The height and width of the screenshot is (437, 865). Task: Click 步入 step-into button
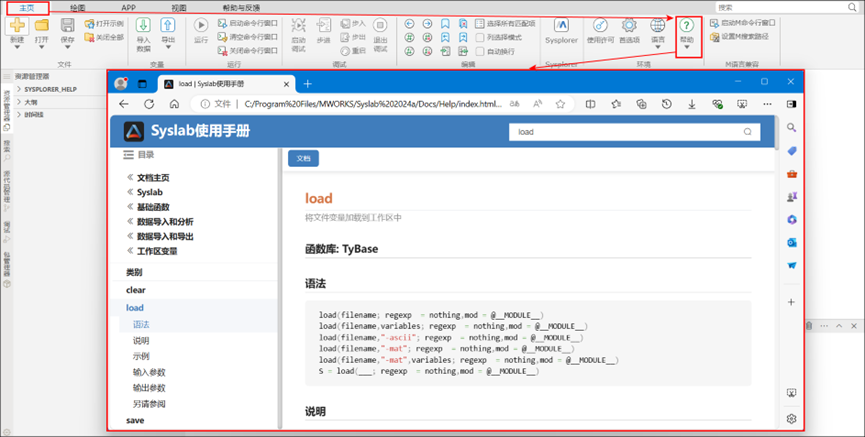(353, 23)
